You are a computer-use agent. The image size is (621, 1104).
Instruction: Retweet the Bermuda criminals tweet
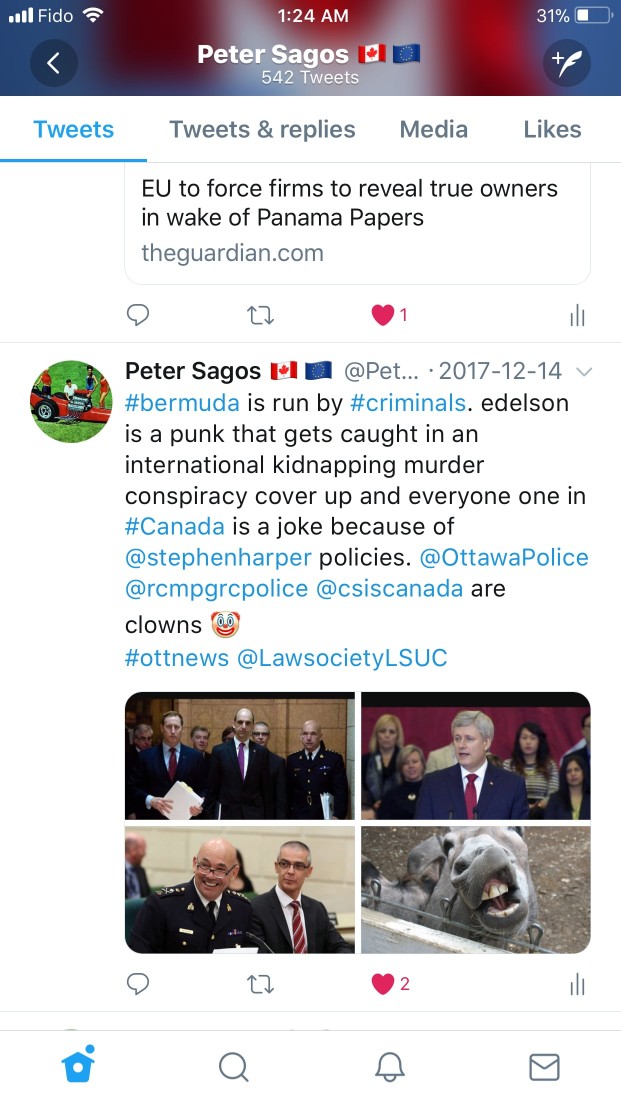[261, 984]
